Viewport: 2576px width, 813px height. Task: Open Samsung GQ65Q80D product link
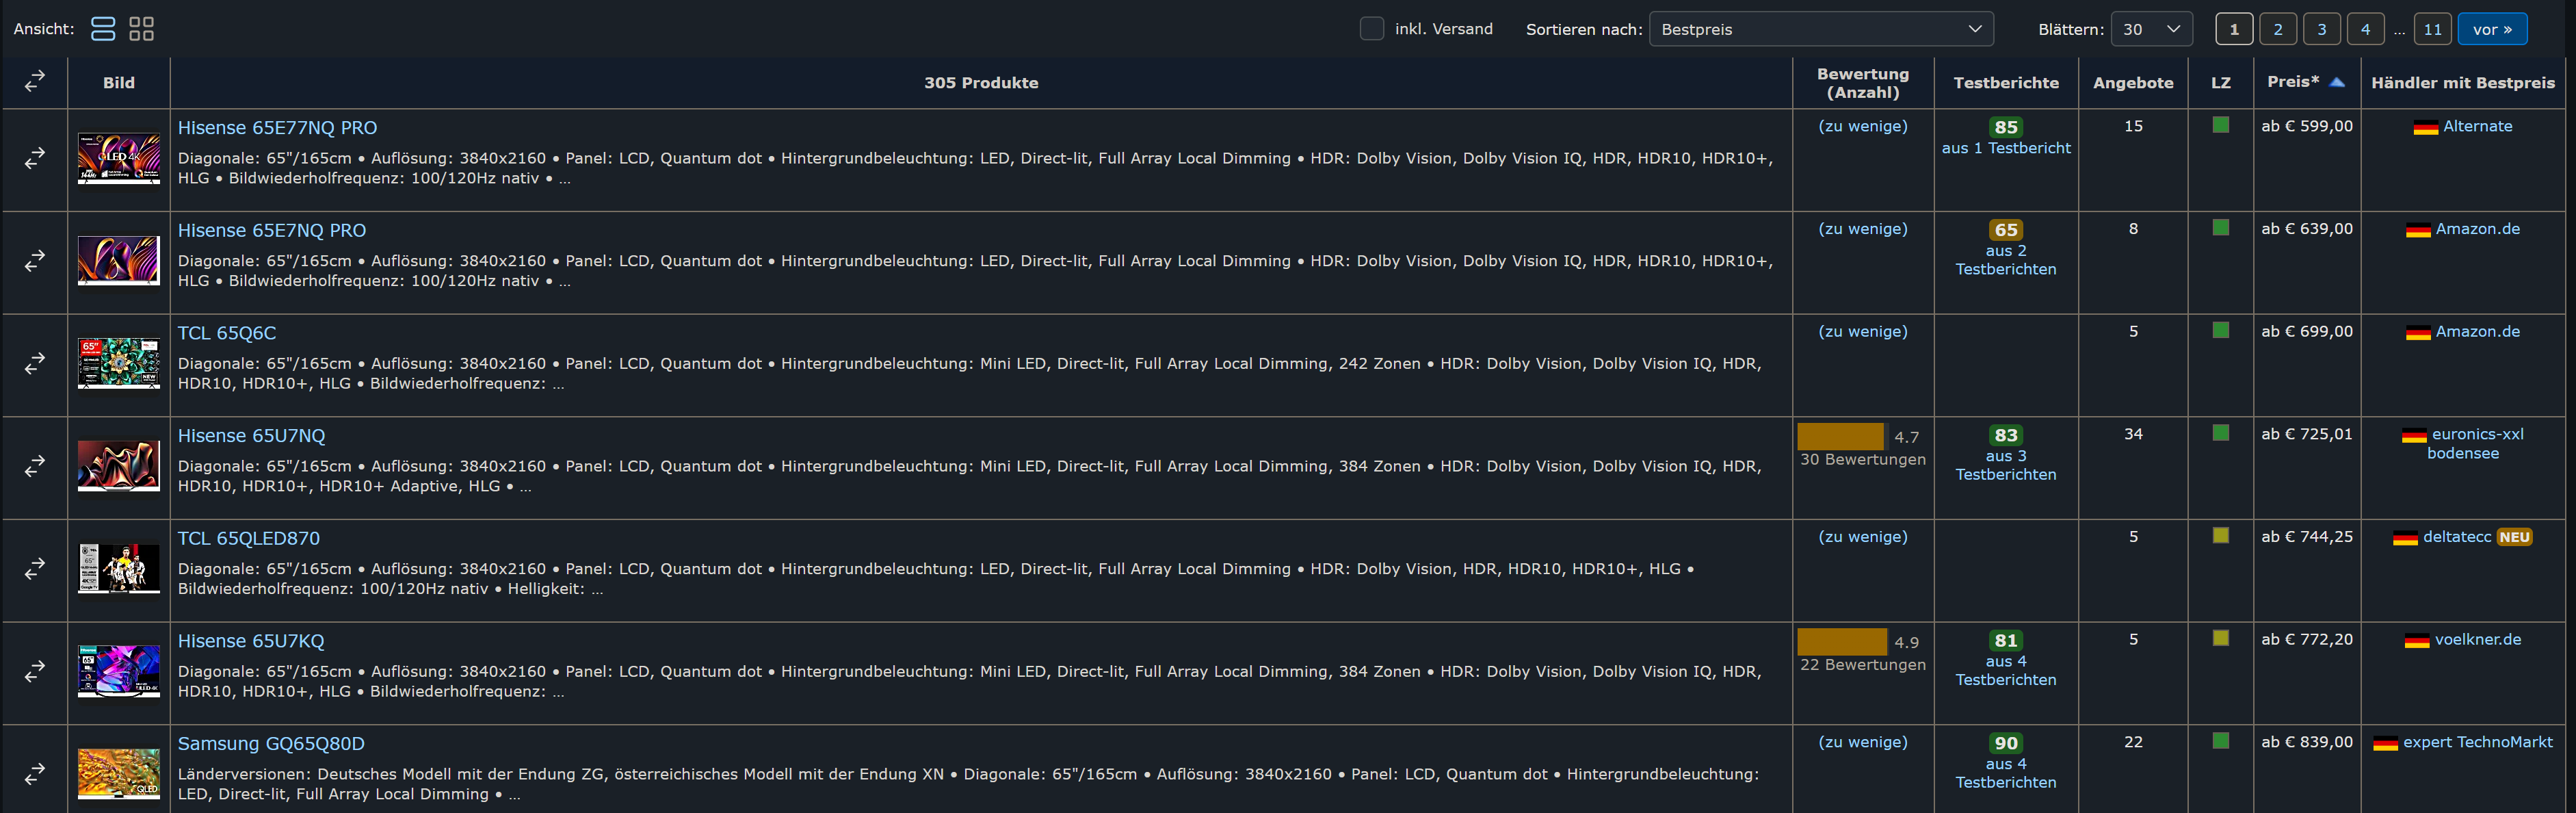[271, 743]
